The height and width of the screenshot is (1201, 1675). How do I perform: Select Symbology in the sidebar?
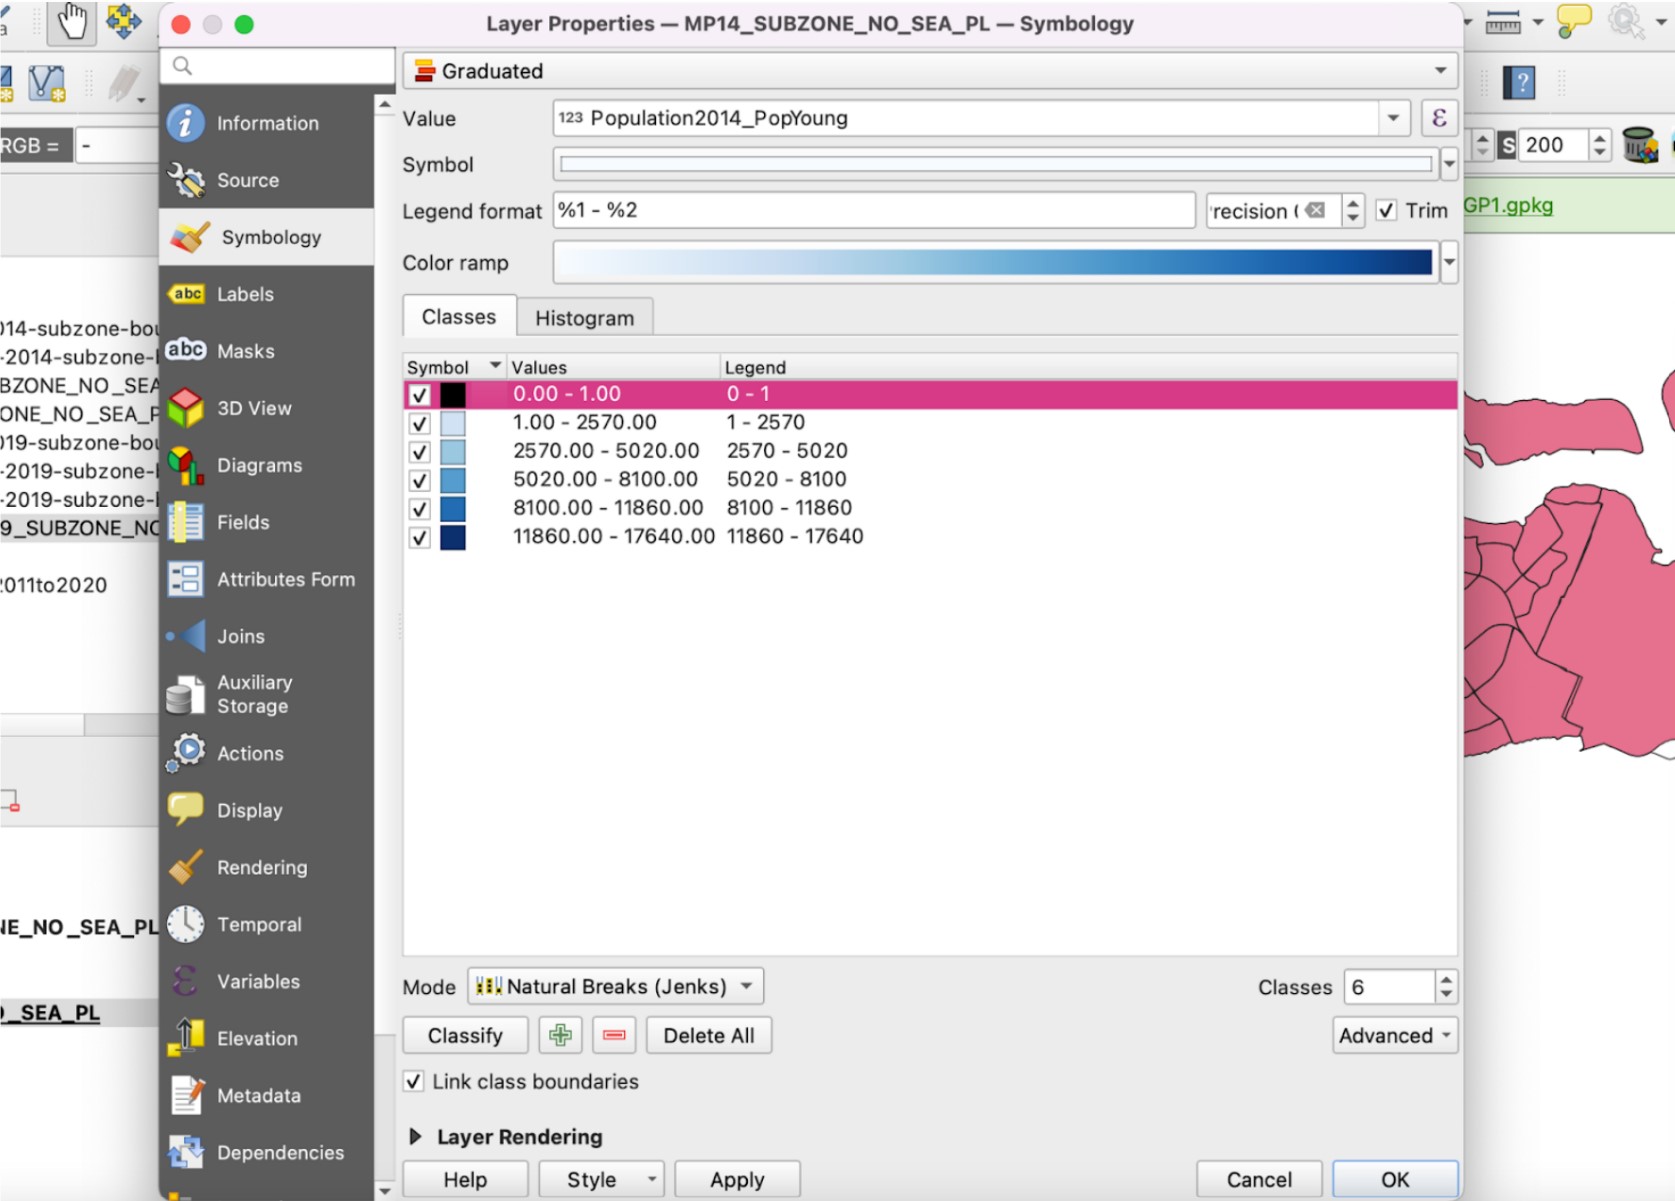[270, 237]
